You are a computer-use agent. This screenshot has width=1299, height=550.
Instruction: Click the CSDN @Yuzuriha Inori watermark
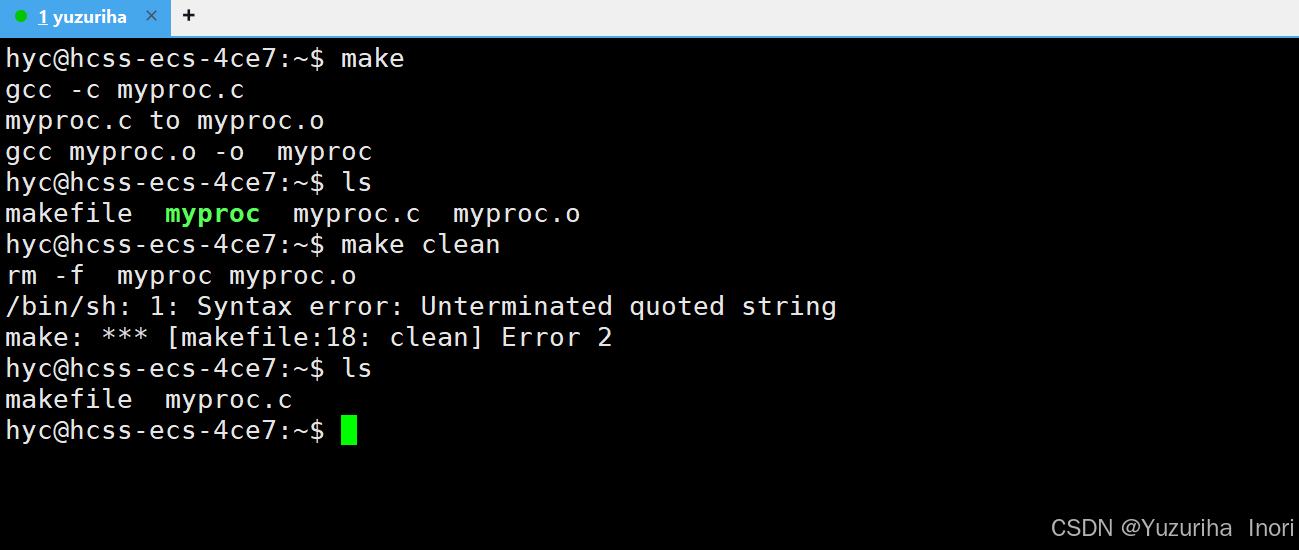[1172, 527]
